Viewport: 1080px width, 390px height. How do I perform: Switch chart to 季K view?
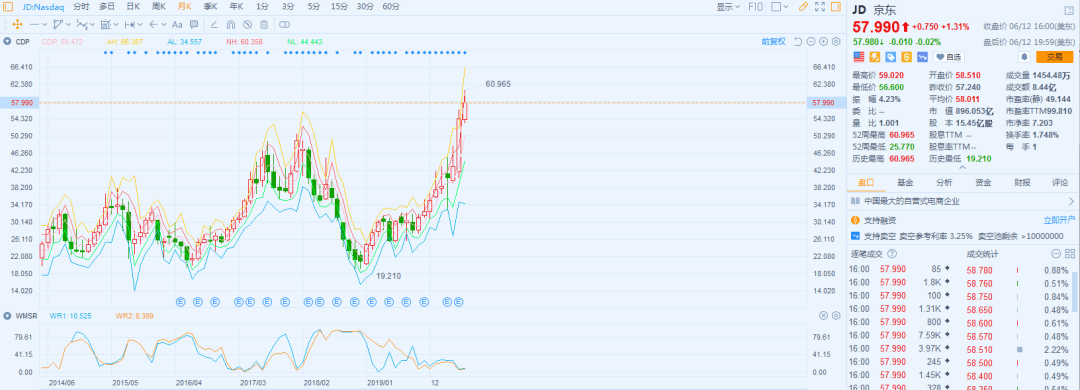(x=210, y=6)
